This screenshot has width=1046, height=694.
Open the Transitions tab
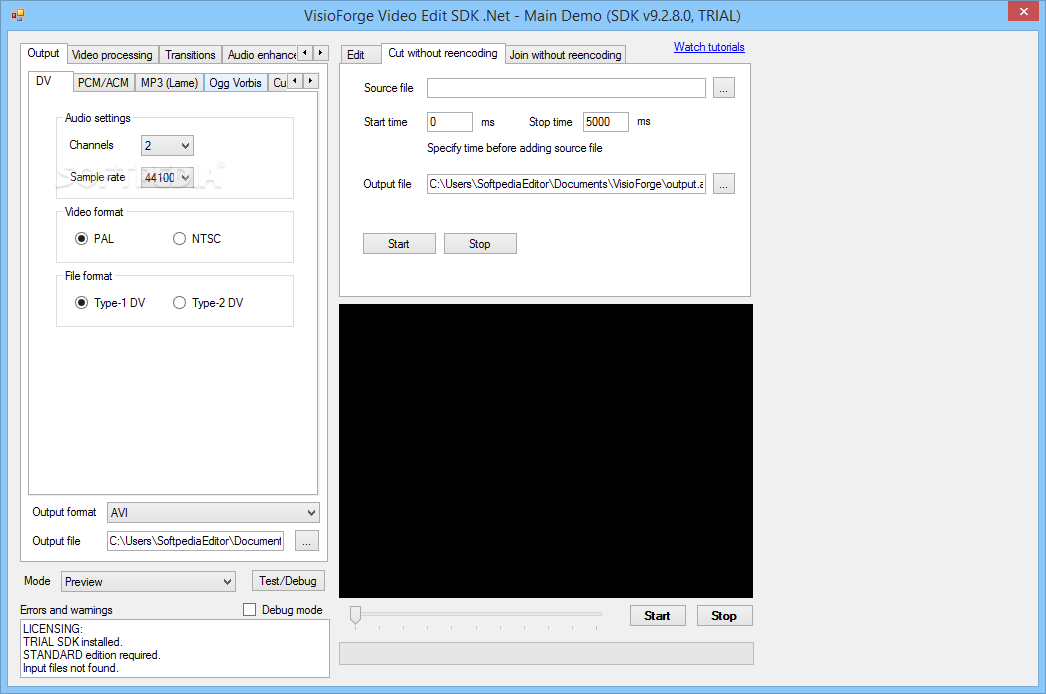coord(190,55)
